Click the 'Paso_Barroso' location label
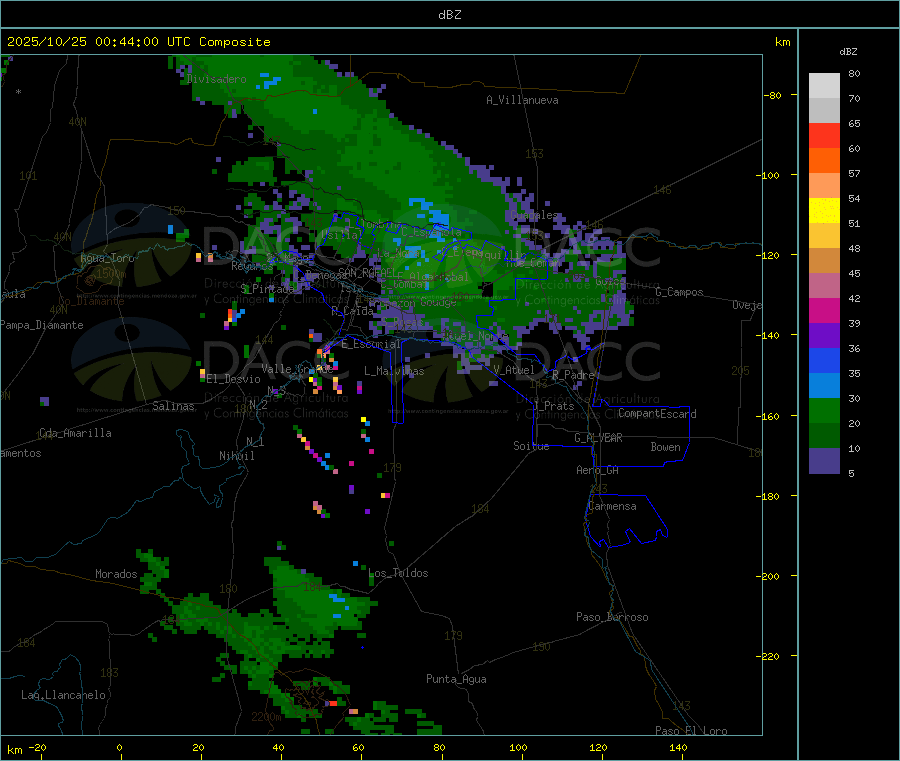 612,617
